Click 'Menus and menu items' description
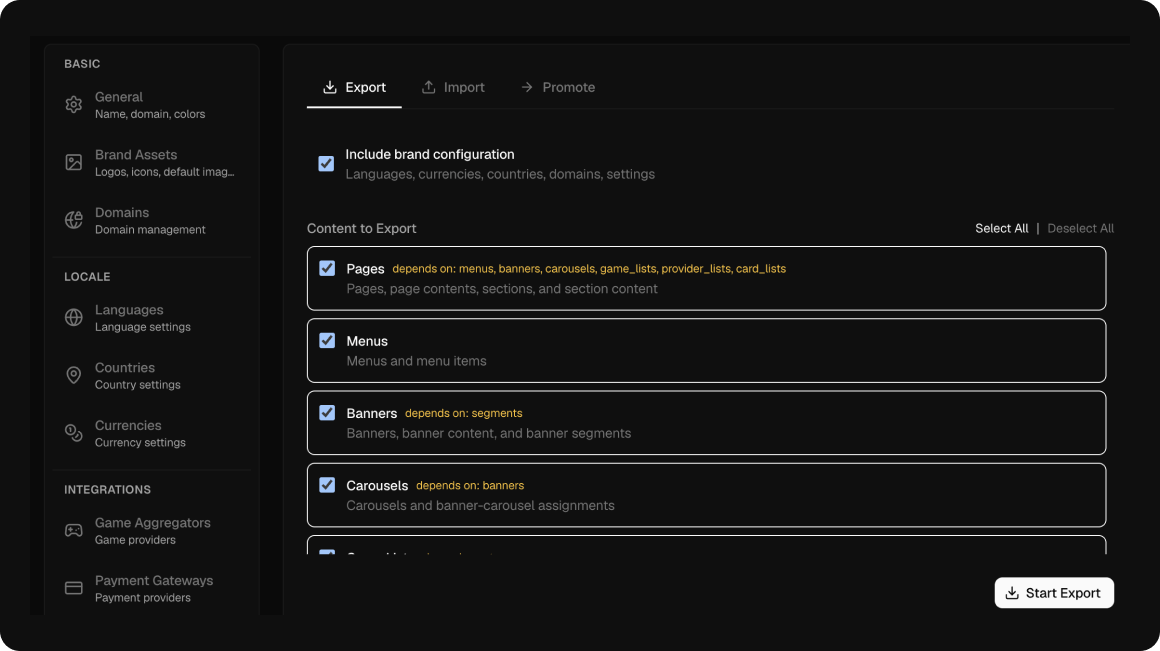Screen dimensions: 1160x651 417,361
